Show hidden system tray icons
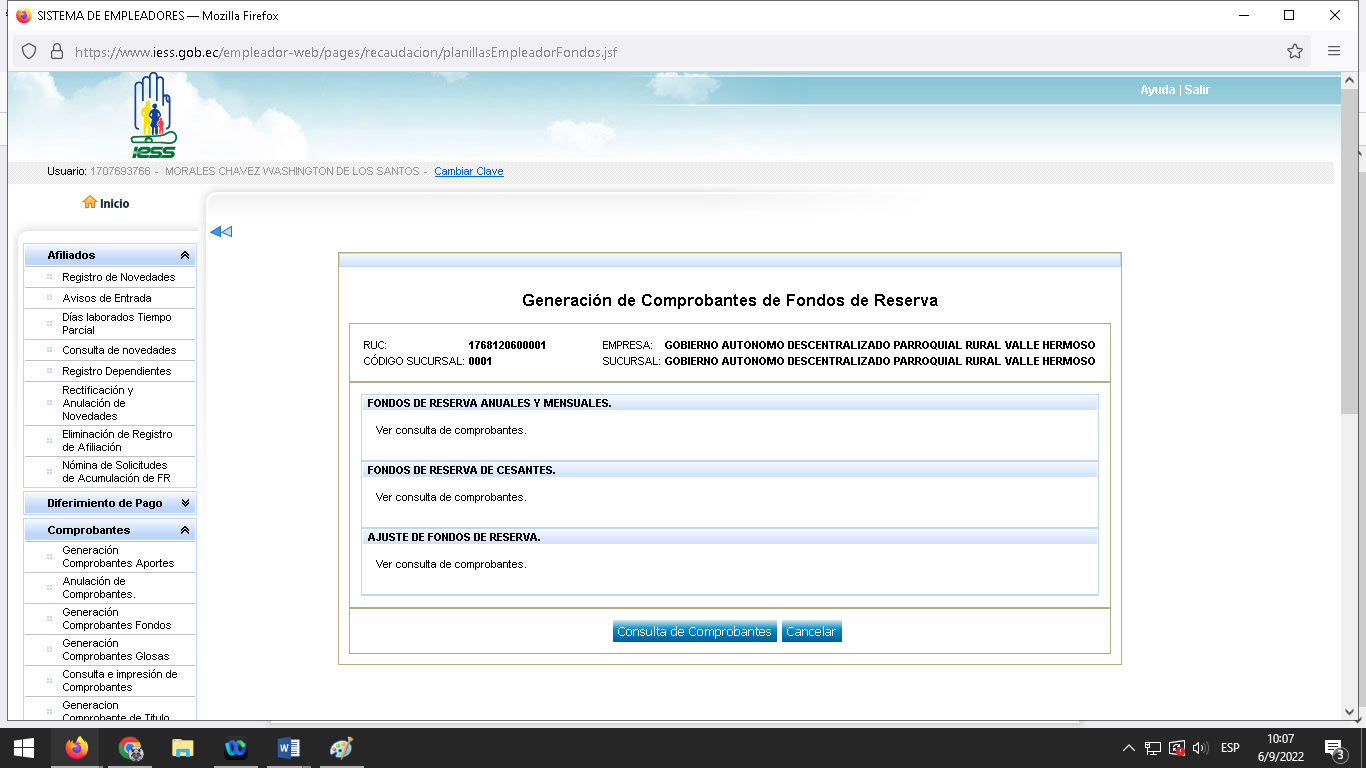 pyautogui.click(x=1128, y=748)
